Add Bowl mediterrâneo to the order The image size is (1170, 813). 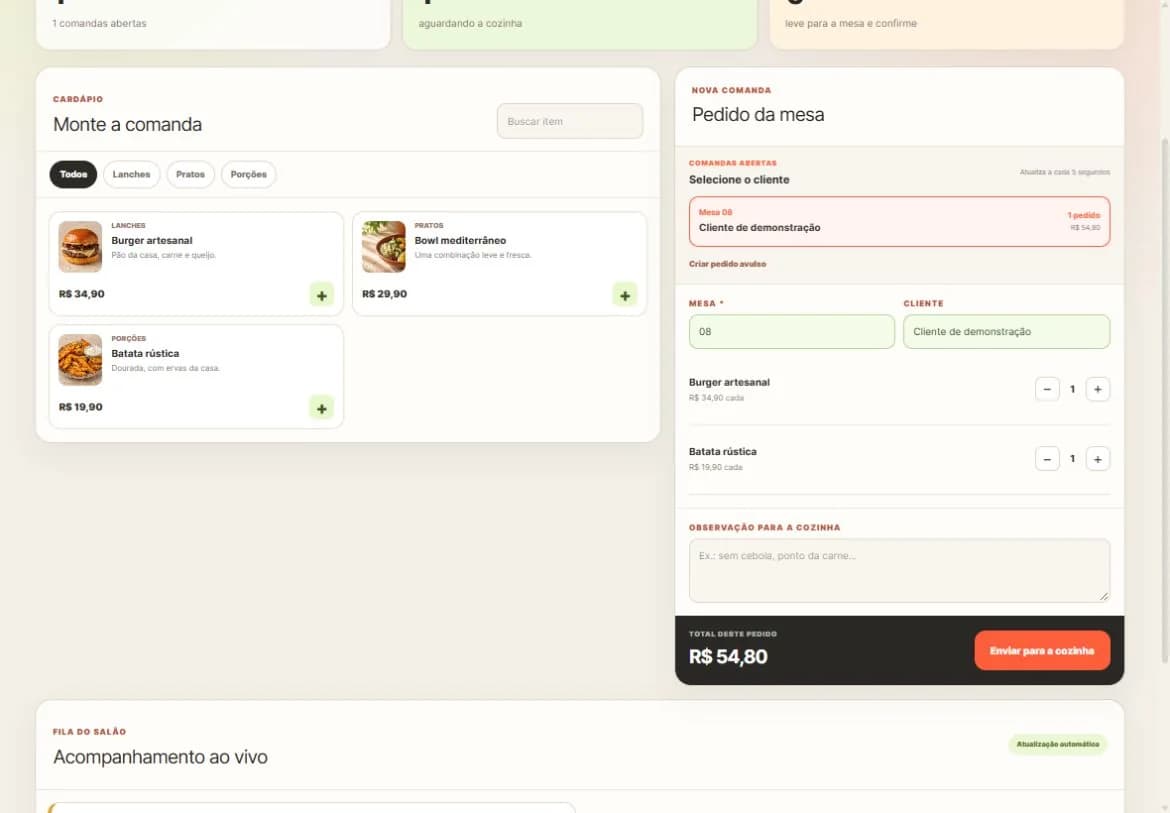pos(625,295)
